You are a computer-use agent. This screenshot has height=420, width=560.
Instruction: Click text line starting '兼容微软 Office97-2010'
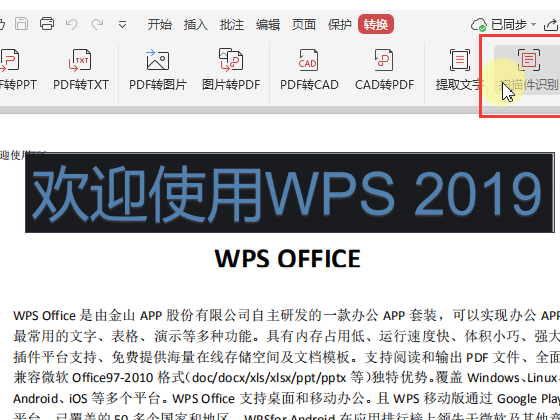pos(286,378)
